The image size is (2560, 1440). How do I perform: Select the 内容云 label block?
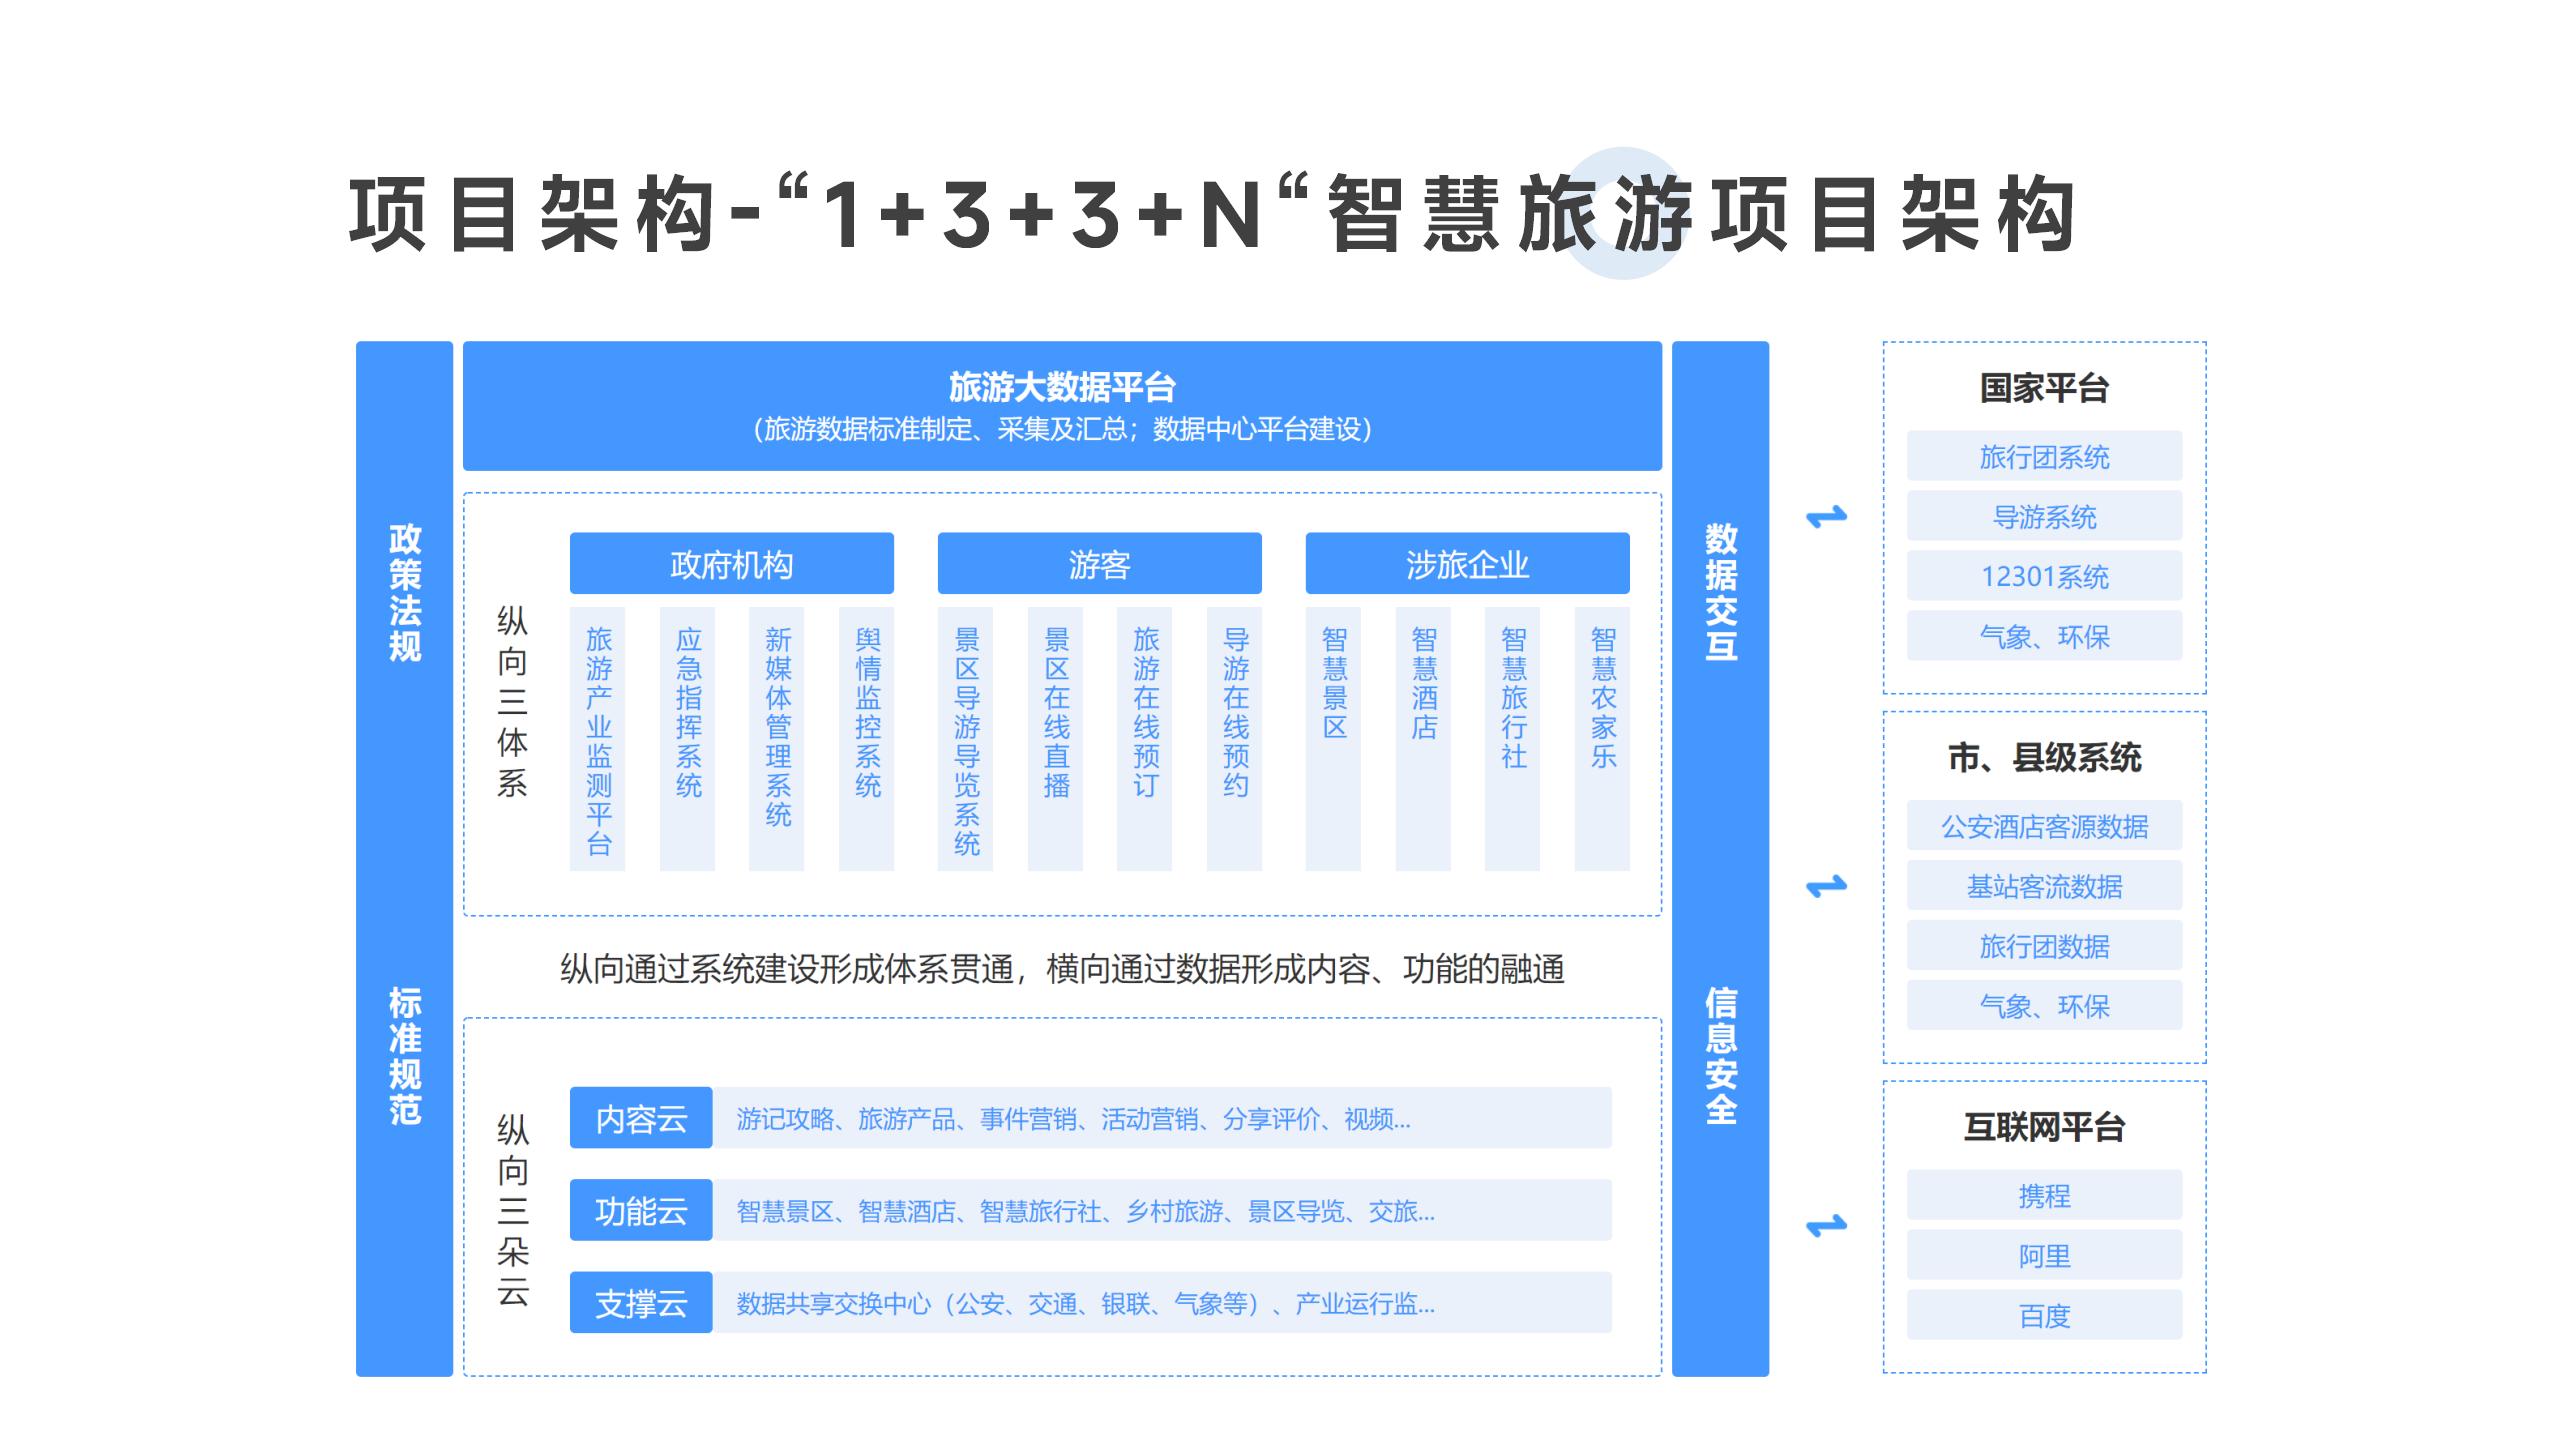[641, 1118]
